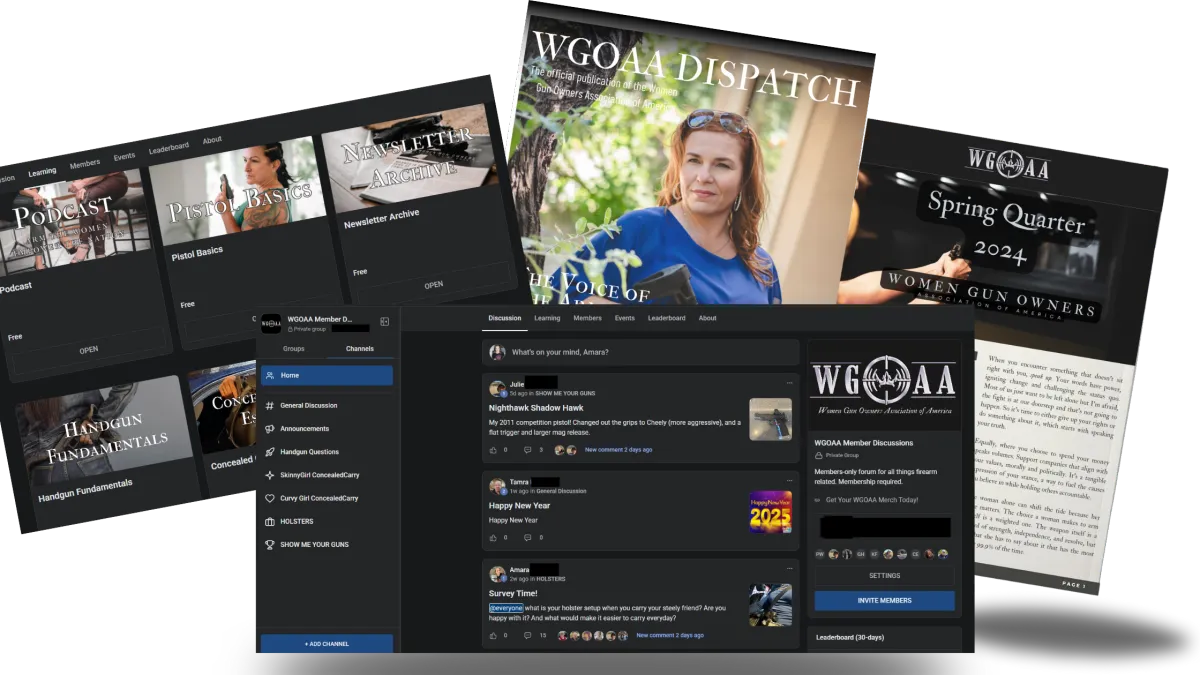Open the About tab in the front window
Image resolution: width=1200 pixels, height=675 pixels.
tap(707, 318)
